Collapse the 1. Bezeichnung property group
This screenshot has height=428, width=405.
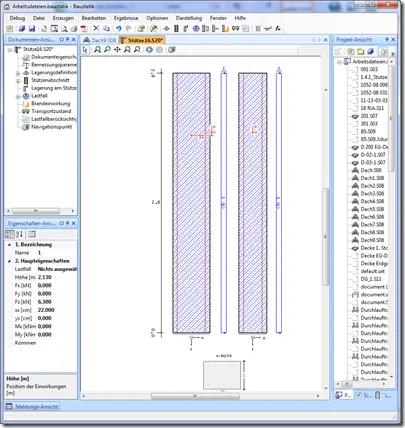pos(9,245)
